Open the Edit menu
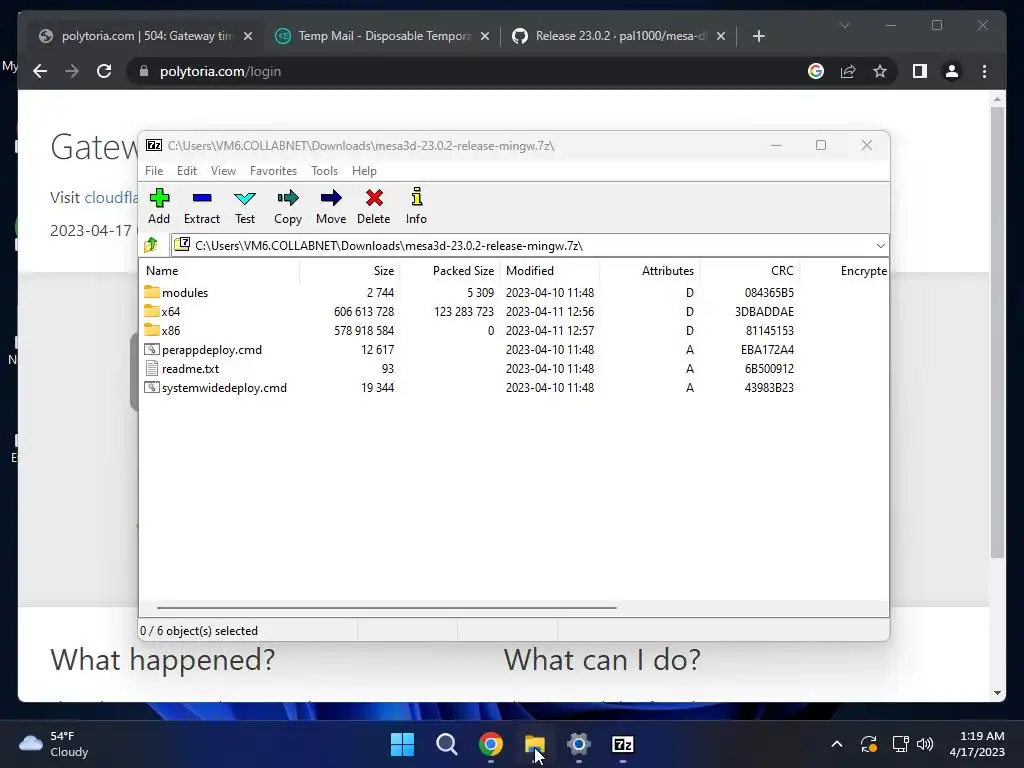Viewport: 1024px width, 768px height. 187,170
